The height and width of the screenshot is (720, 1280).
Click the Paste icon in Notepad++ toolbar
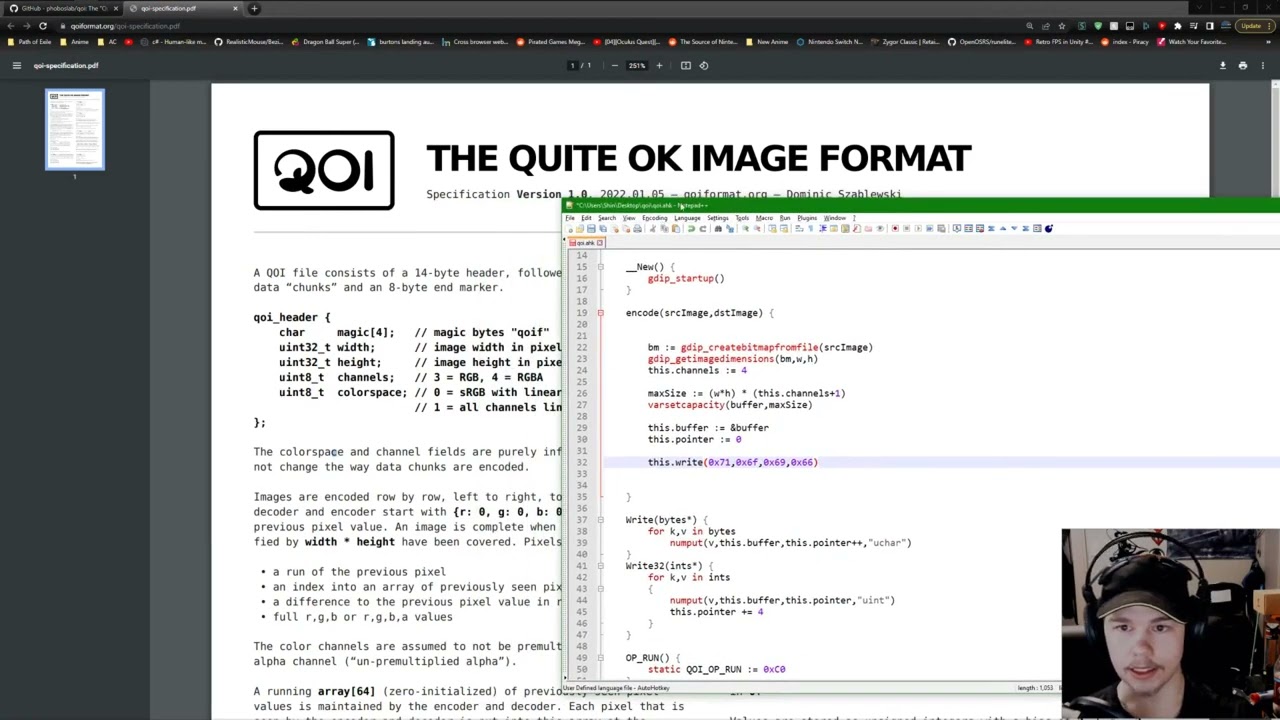[x=676, y=228]
